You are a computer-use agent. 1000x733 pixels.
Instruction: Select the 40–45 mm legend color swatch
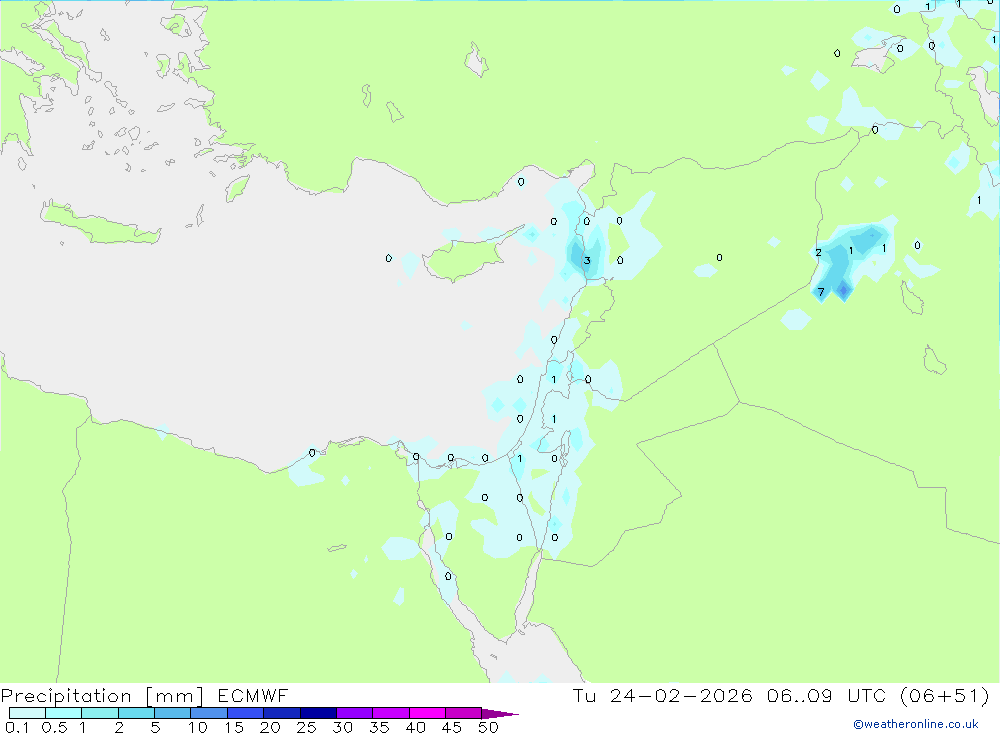pyautogui.click(x=427, y=713)
